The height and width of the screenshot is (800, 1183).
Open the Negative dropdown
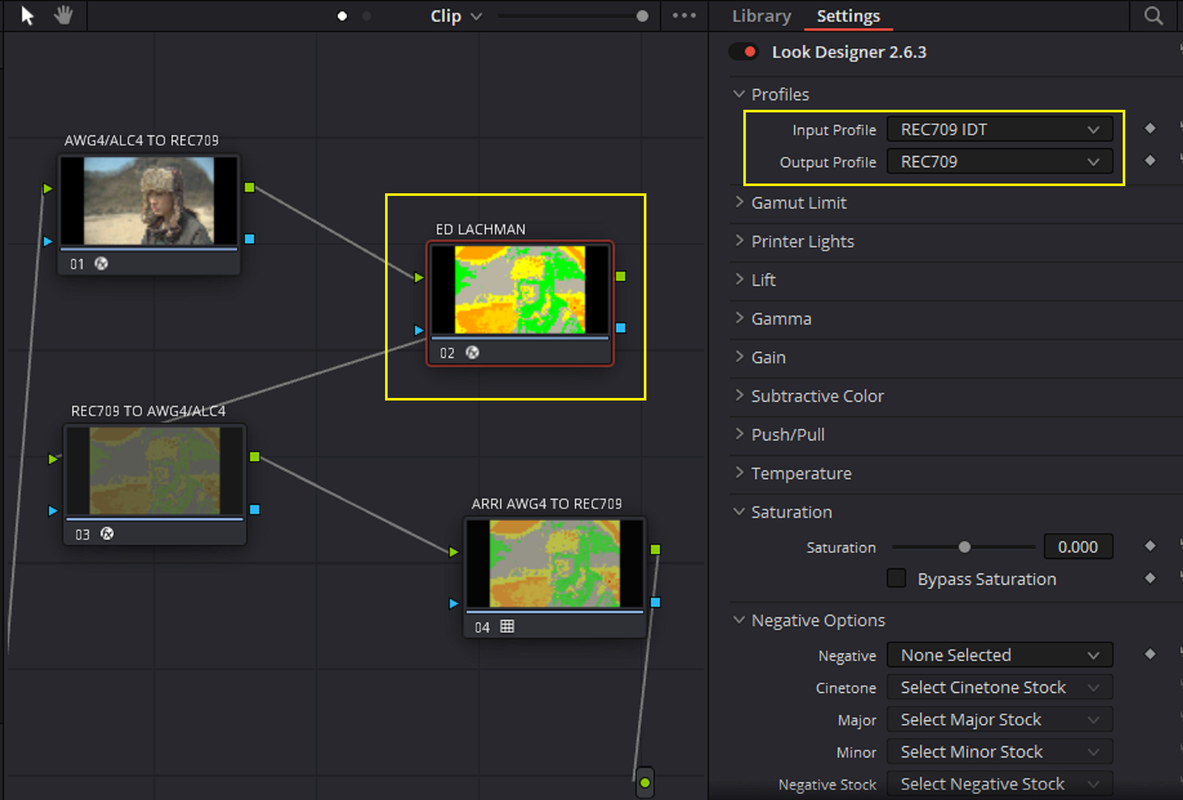point(1000,655)
